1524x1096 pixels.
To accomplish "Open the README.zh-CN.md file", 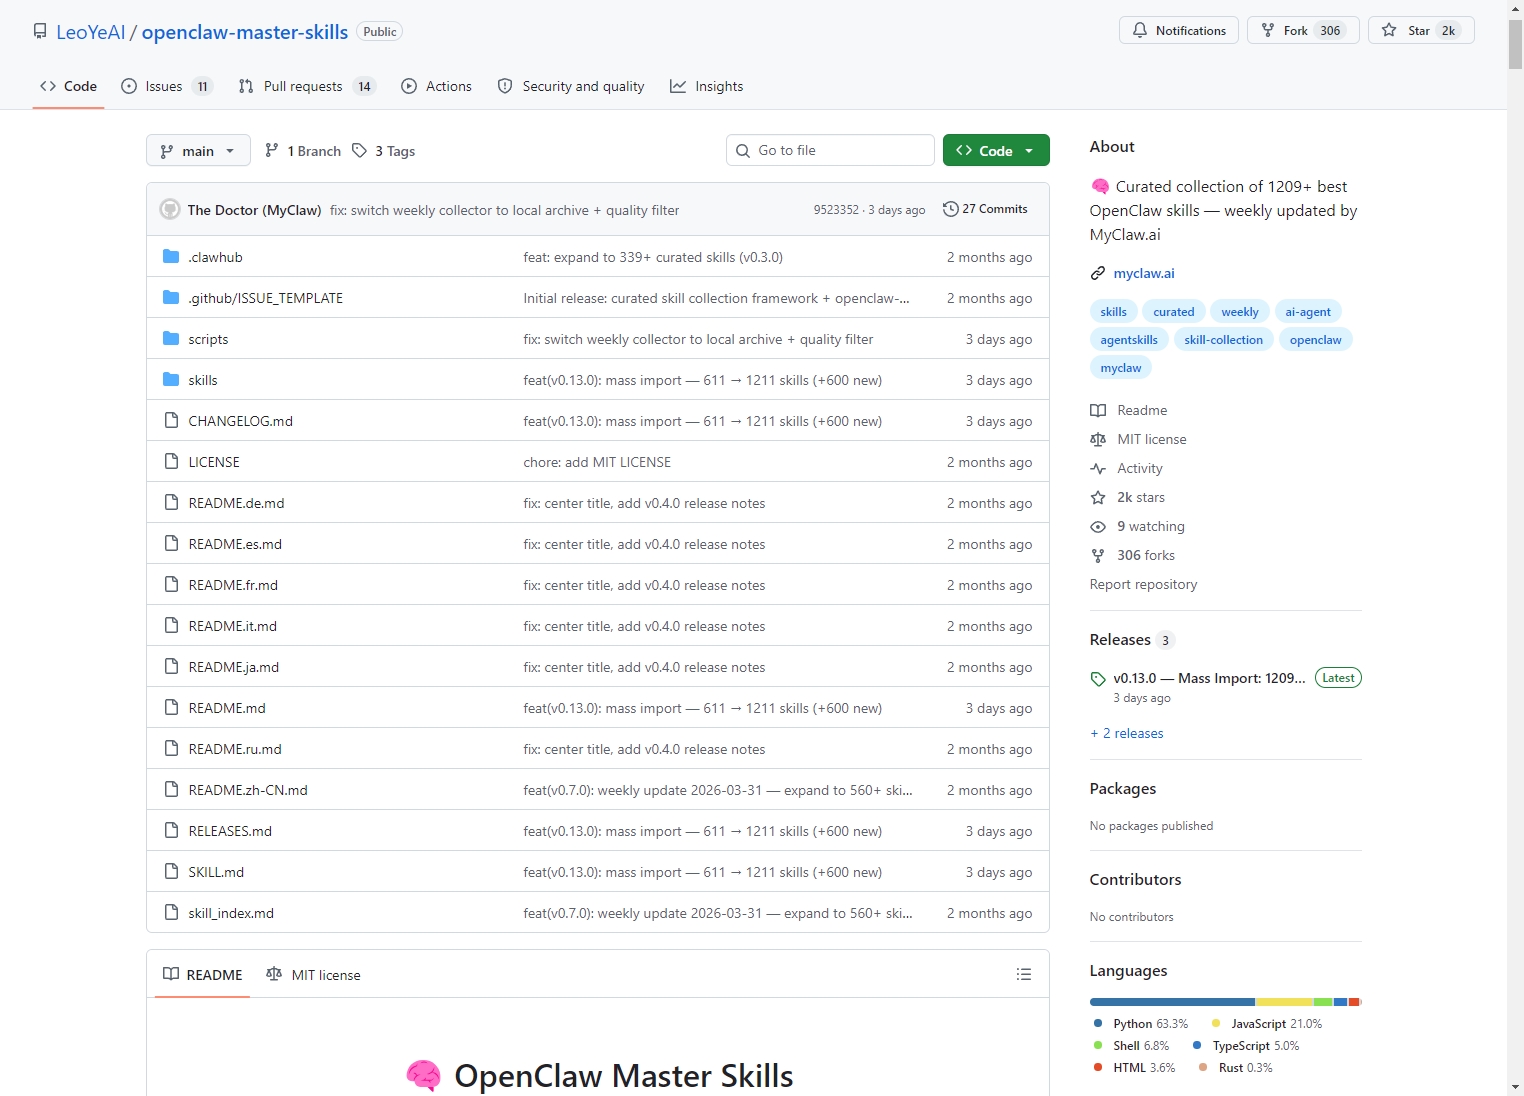I will coord(248,790).
